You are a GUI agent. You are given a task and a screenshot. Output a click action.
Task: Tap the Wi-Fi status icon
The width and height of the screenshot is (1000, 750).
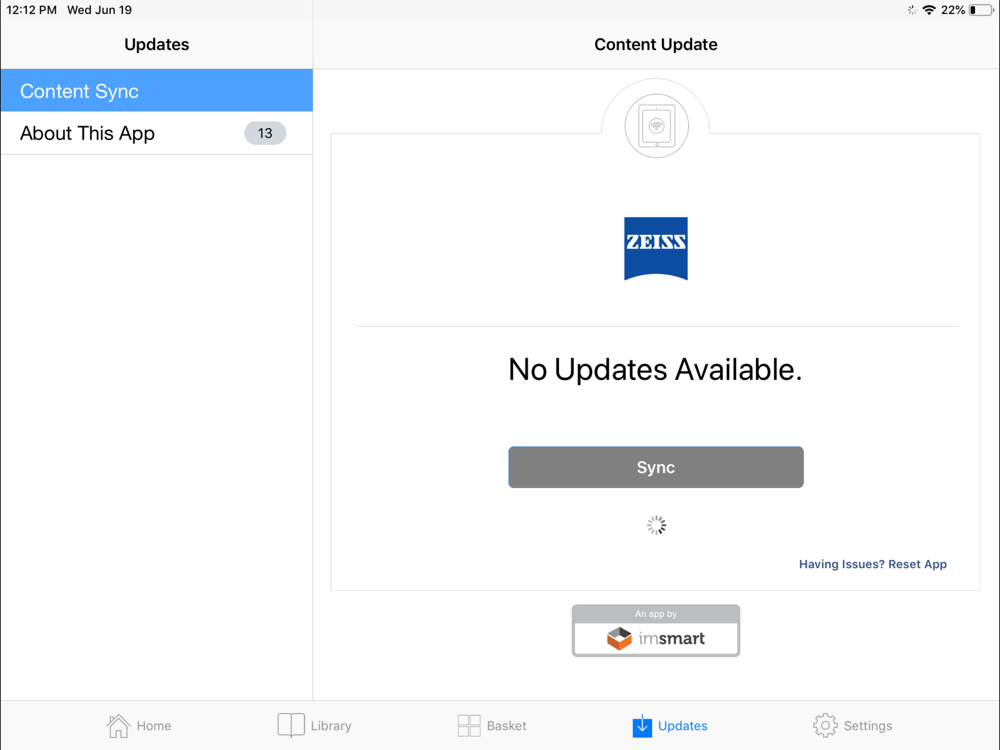[x=929, y=10]
